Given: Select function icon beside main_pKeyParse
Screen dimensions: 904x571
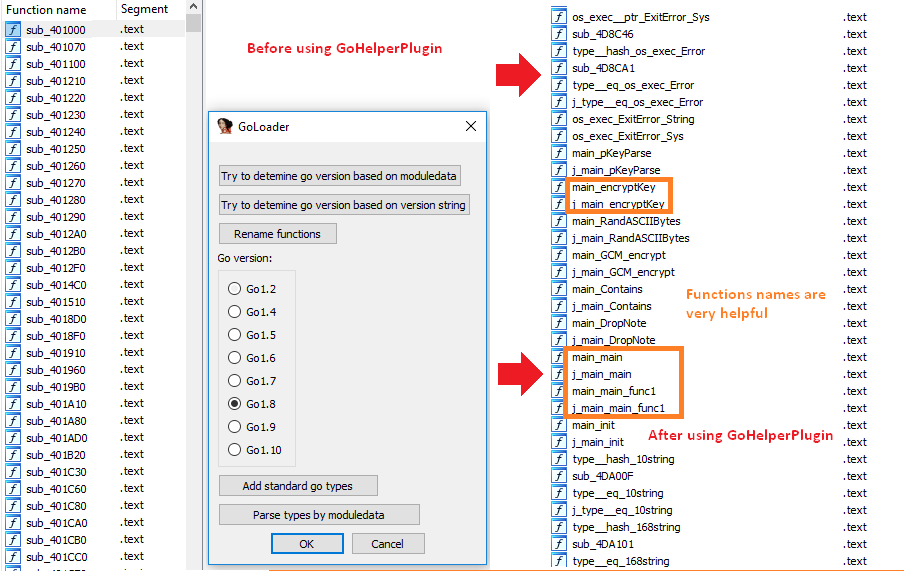Looking at the screenshot, I should 559,153.
